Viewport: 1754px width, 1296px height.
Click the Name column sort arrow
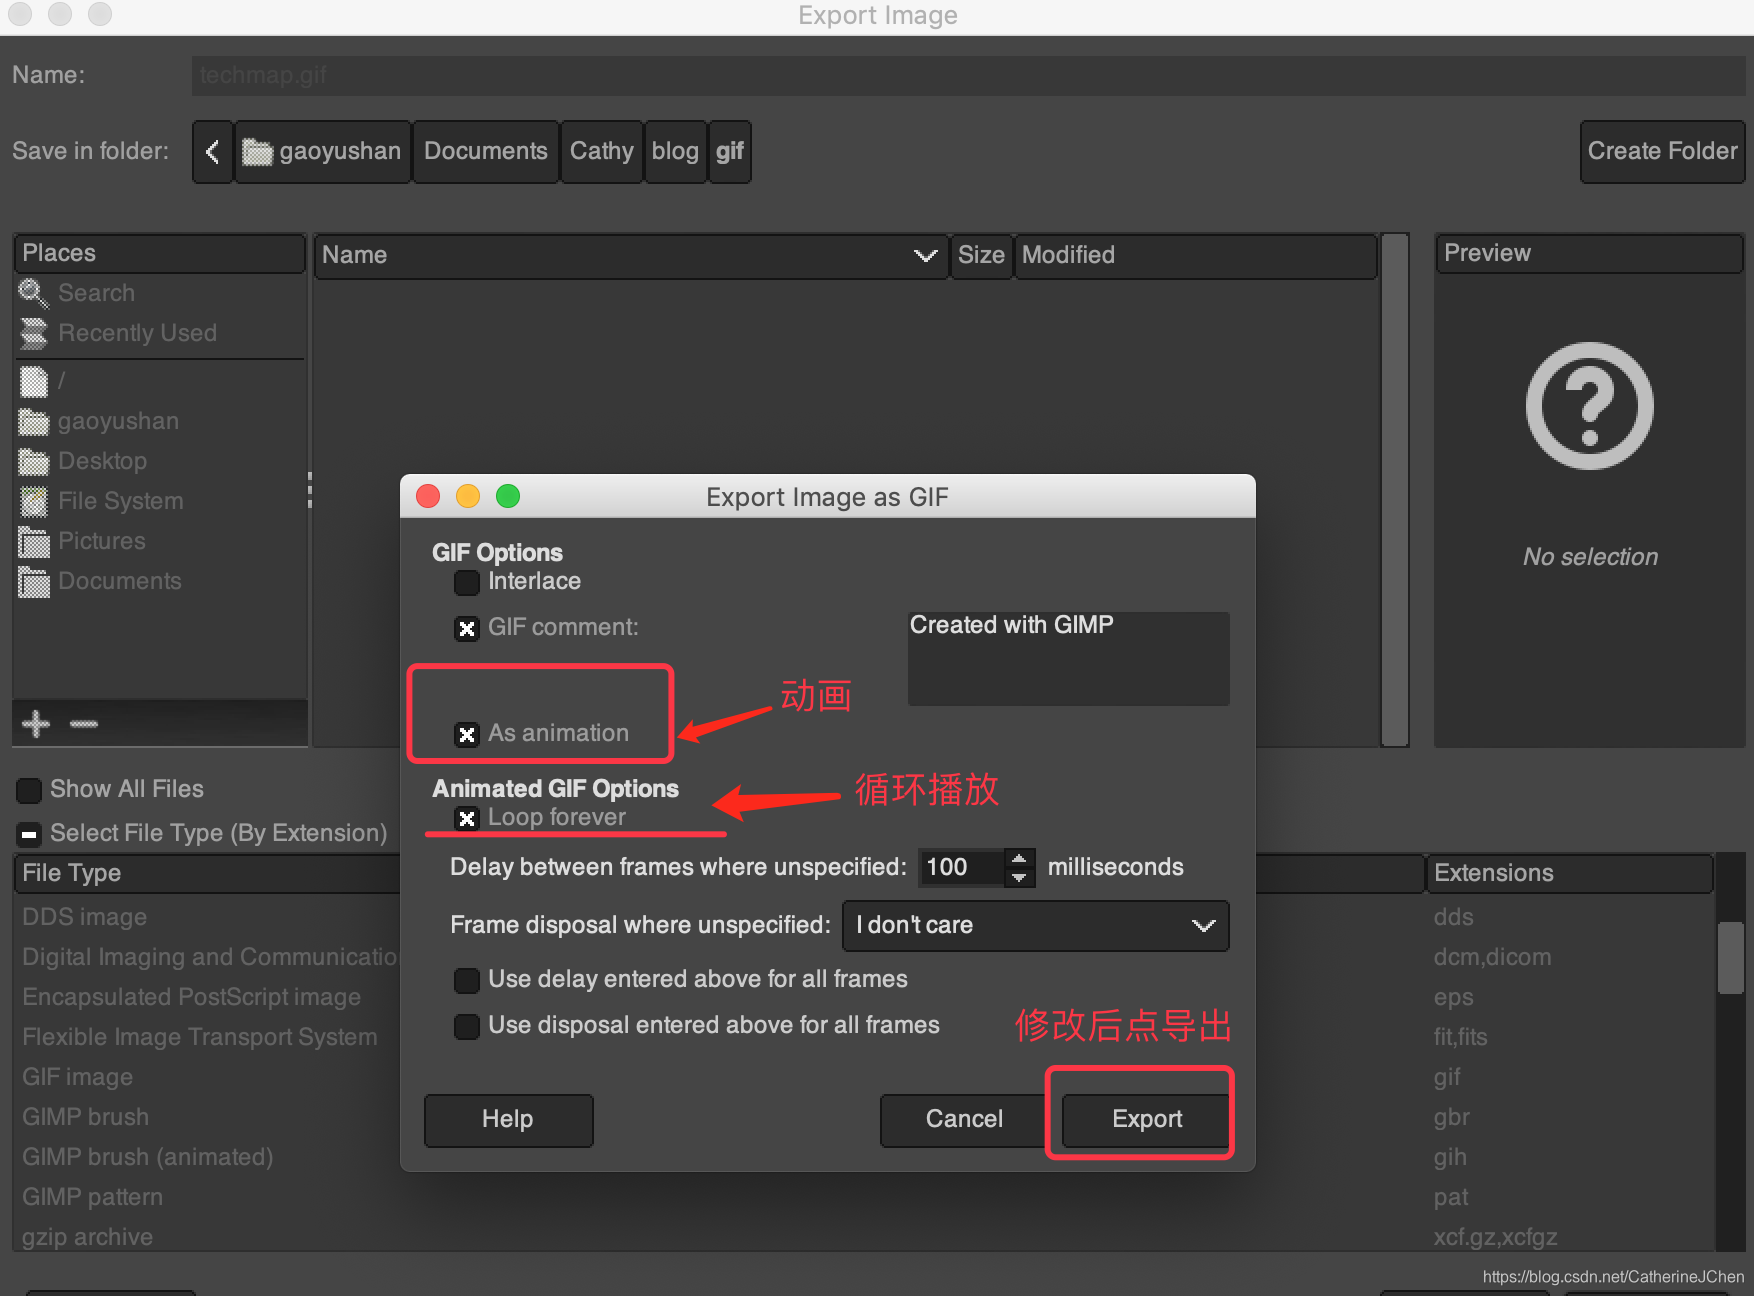(925, 256)
